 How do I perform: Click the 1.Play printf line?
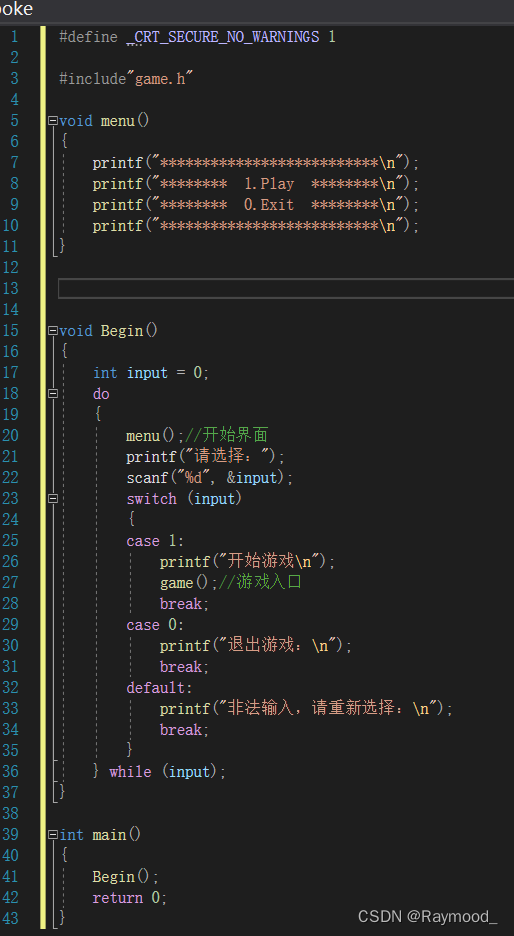(x=256, y=184)
